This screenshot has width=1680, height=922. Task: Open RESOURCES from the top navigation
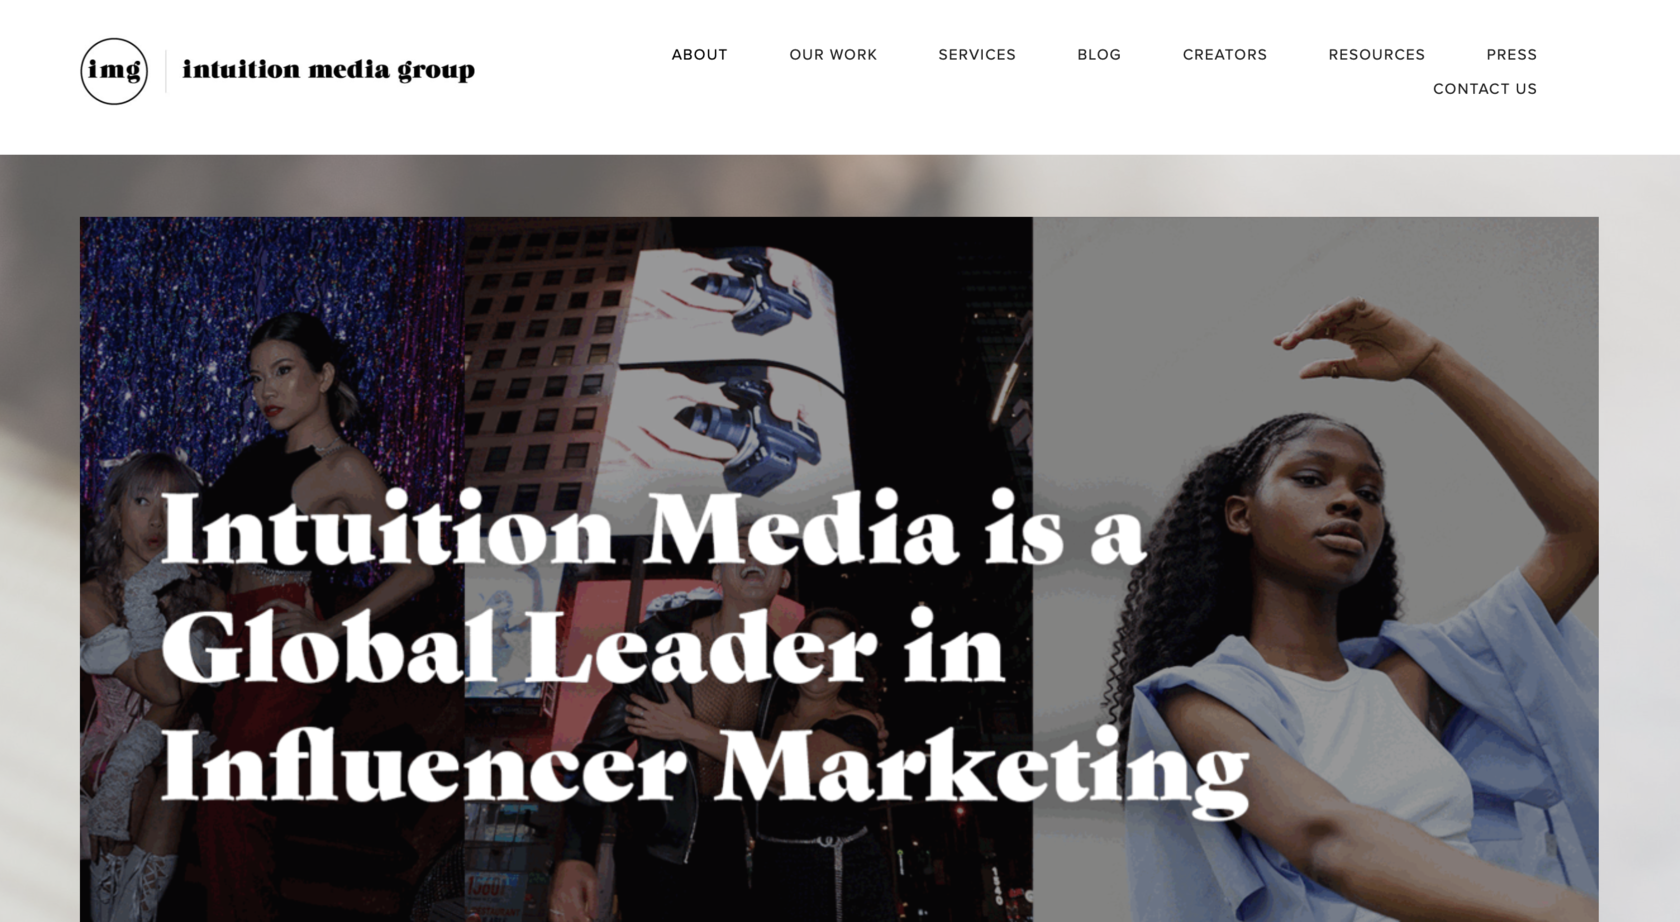[1377, 55]
